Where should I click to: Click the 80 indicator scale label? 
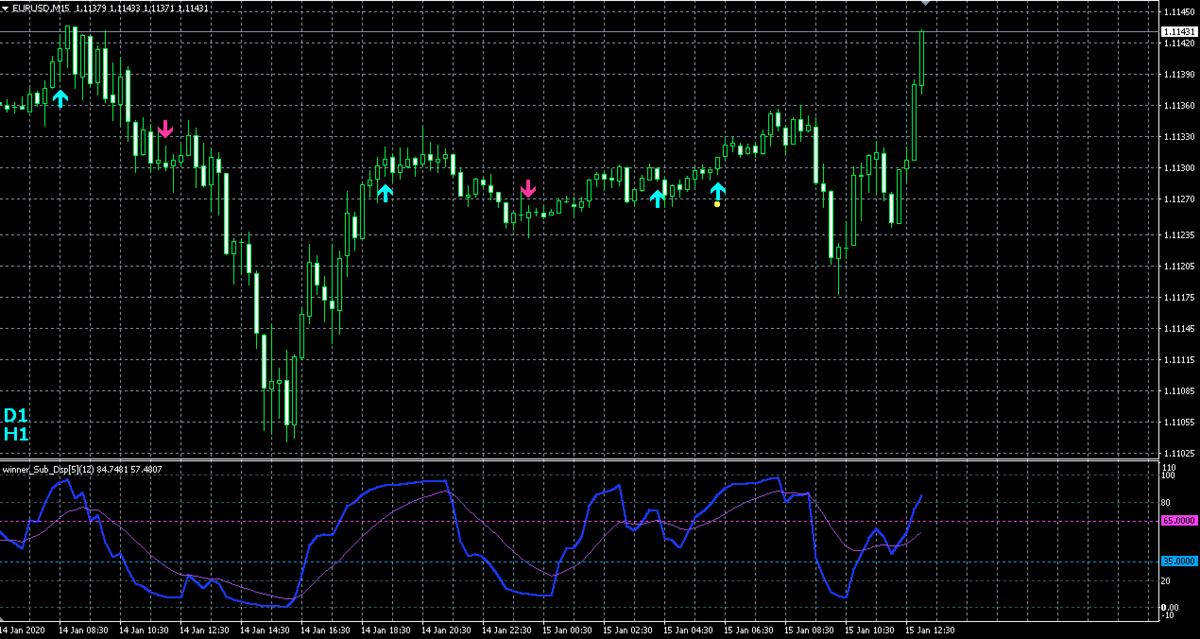pyautogui.click(x=1166, y=503)
